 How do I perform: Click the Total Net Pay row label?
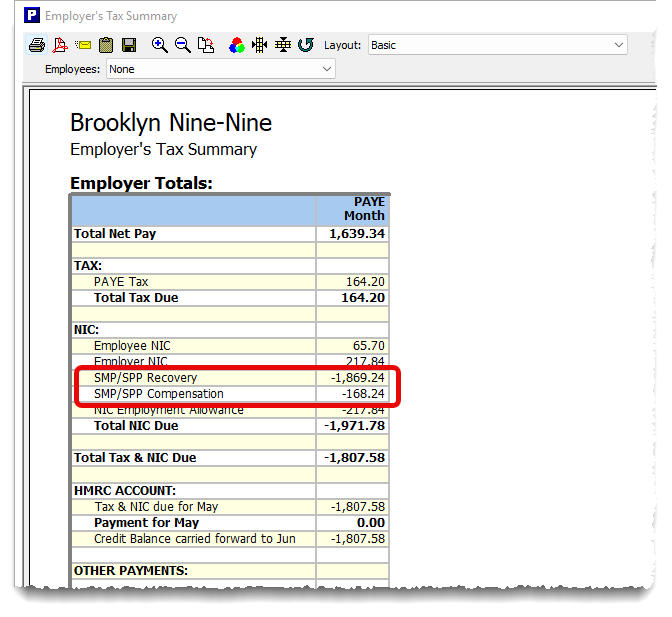coord(115,234)
